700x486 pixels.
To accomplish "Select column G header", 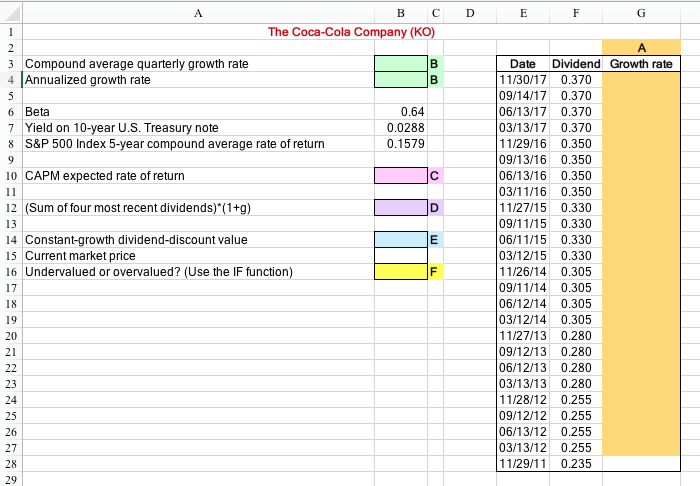I will tap(641, 13).
